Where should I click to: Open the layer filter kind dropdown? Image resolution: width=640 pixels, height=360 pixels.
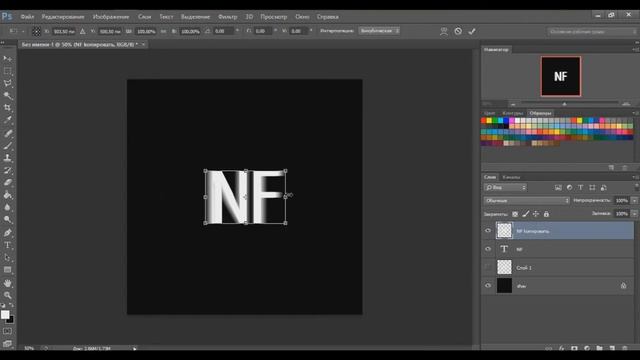(x=505, y=188)
